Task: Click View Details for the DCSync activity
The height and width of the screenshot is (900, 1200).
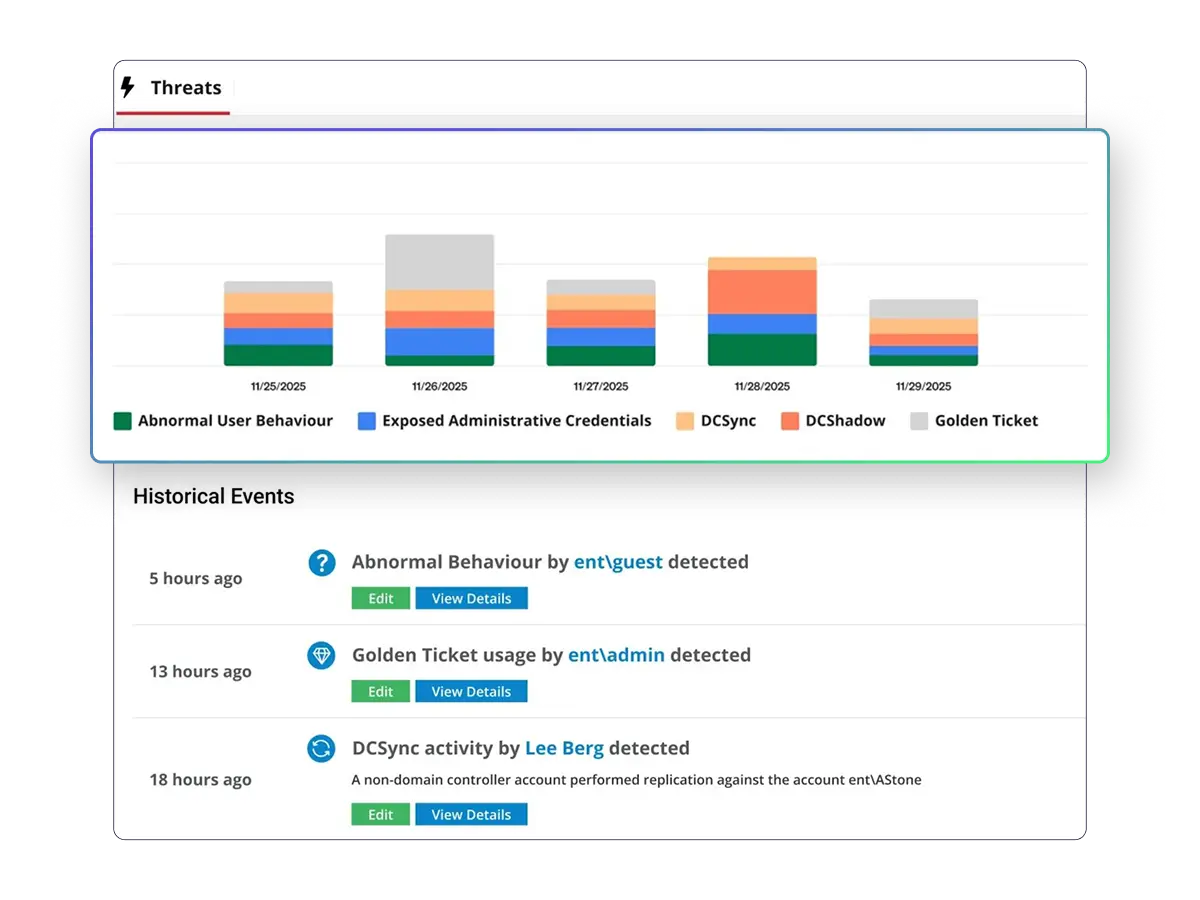Action: point(471,813)
